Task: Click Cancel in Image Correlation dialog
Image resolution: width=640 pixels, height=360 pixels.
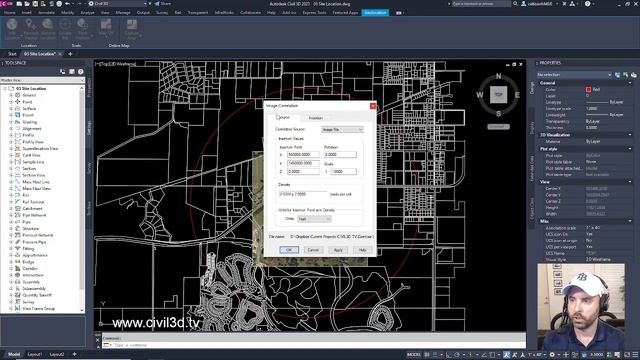Action: pos(313,250)
